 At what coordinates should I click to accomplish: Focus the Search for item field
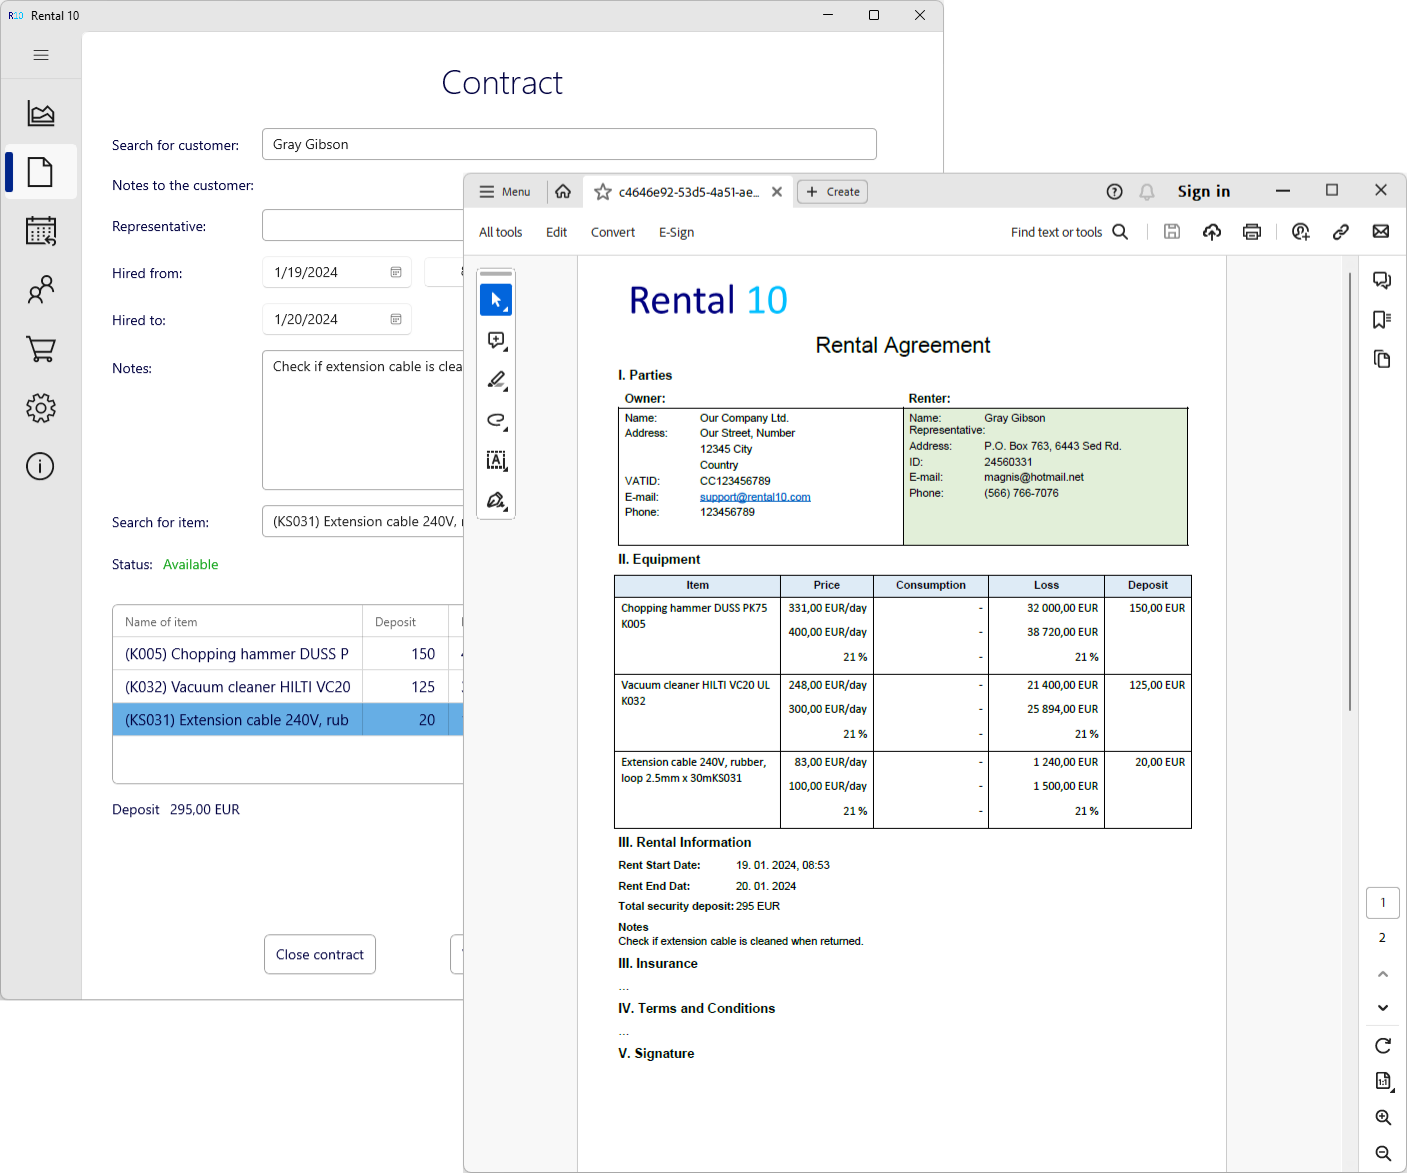pos(363,521)
